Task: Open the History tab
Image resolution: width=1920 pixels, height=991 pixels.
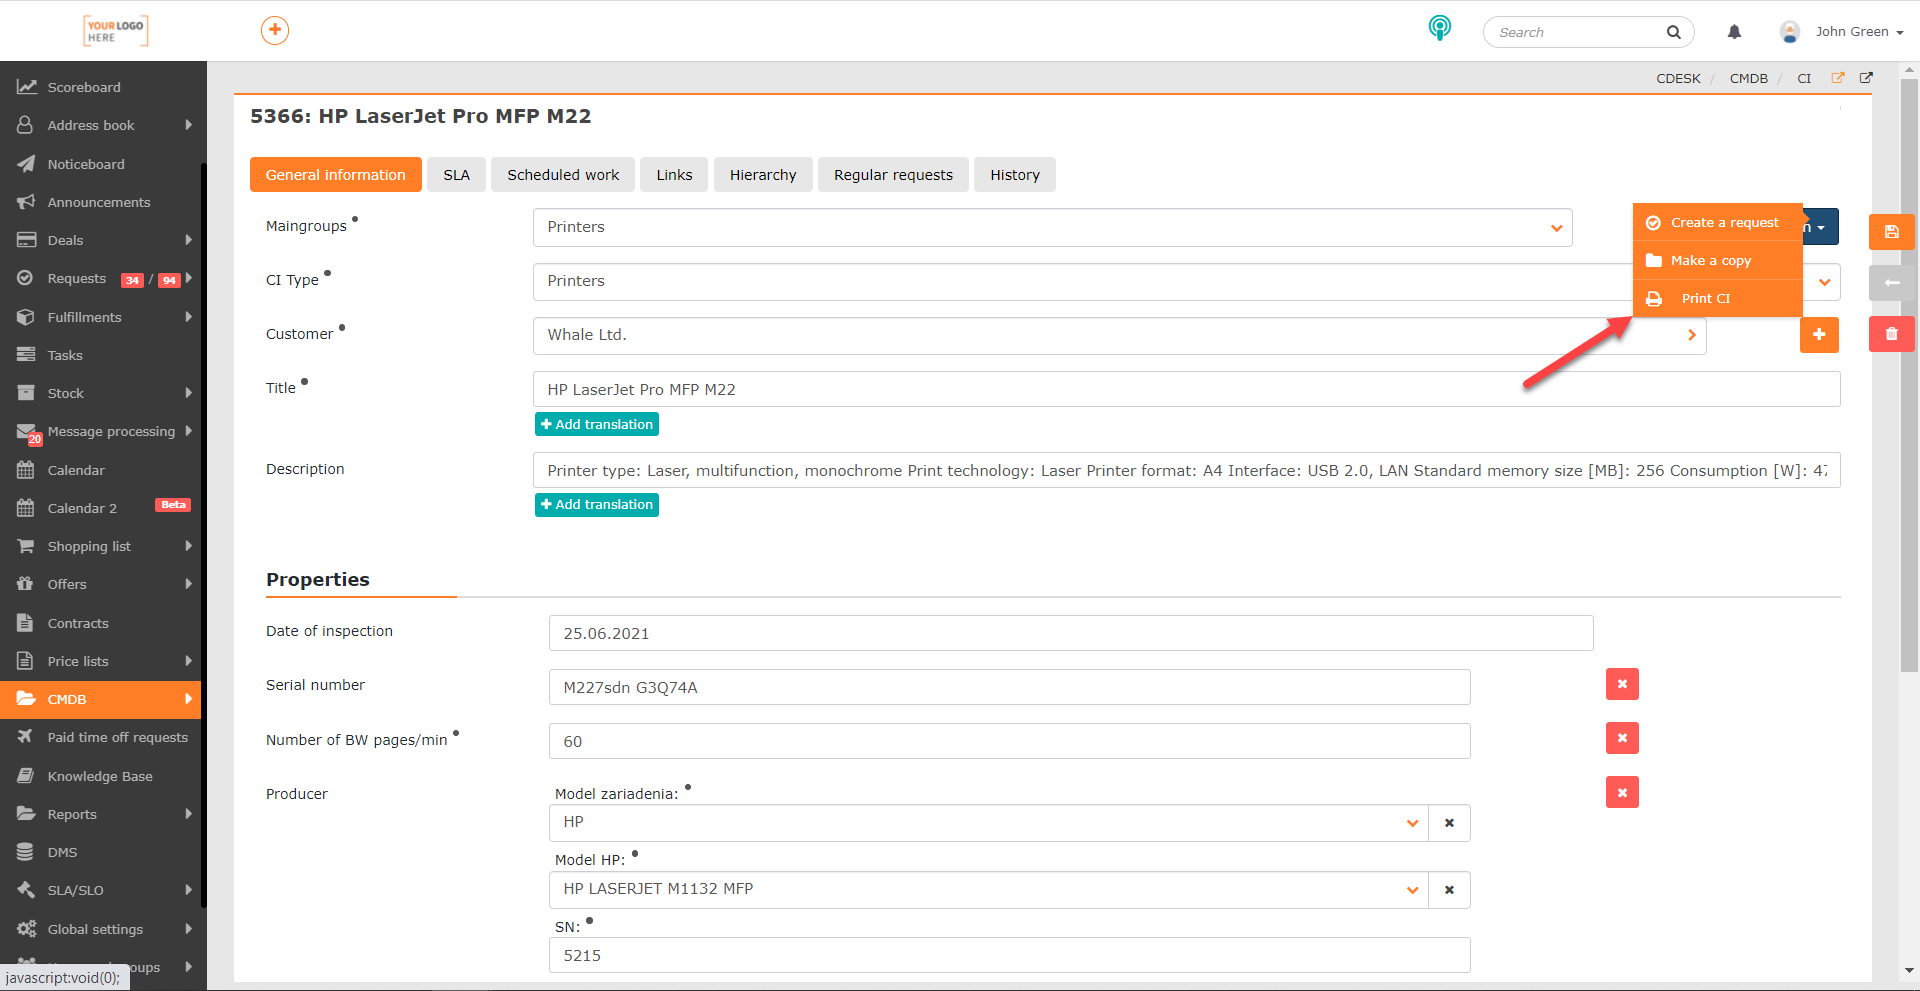Action: (1015, 175)
